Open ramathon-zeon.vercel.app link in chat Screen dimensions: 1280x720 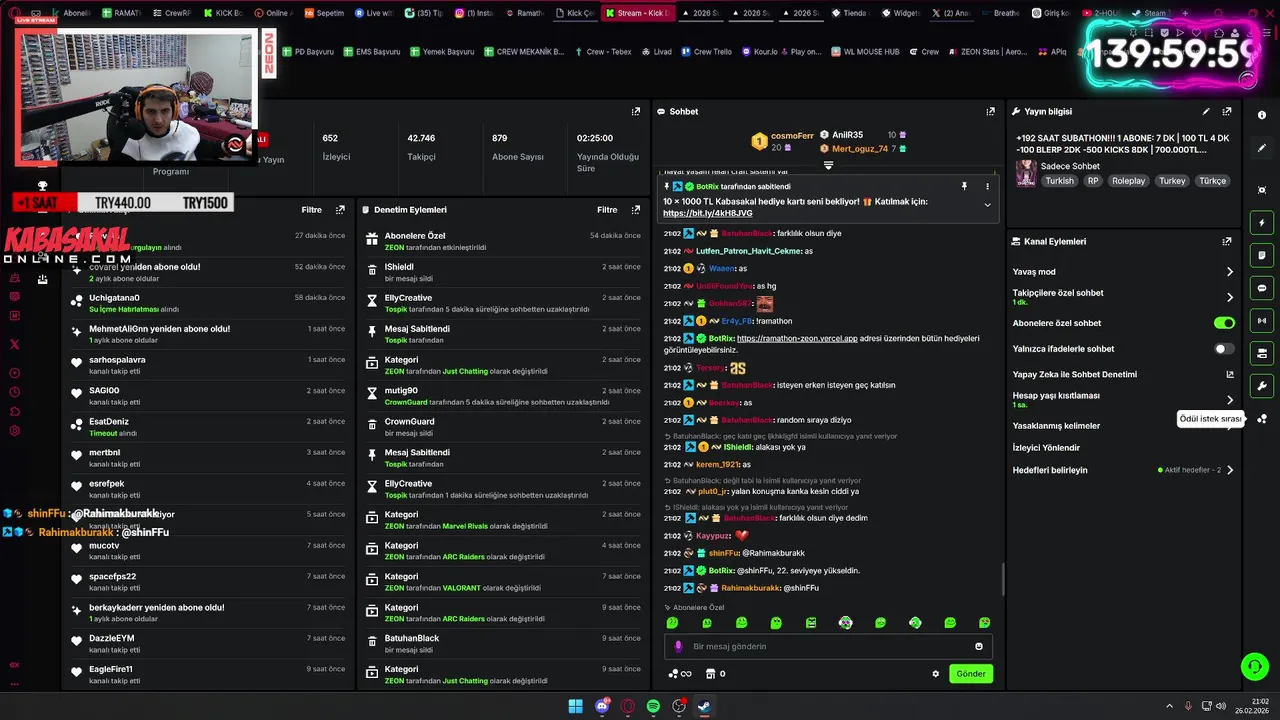click(x=797, y=339)
